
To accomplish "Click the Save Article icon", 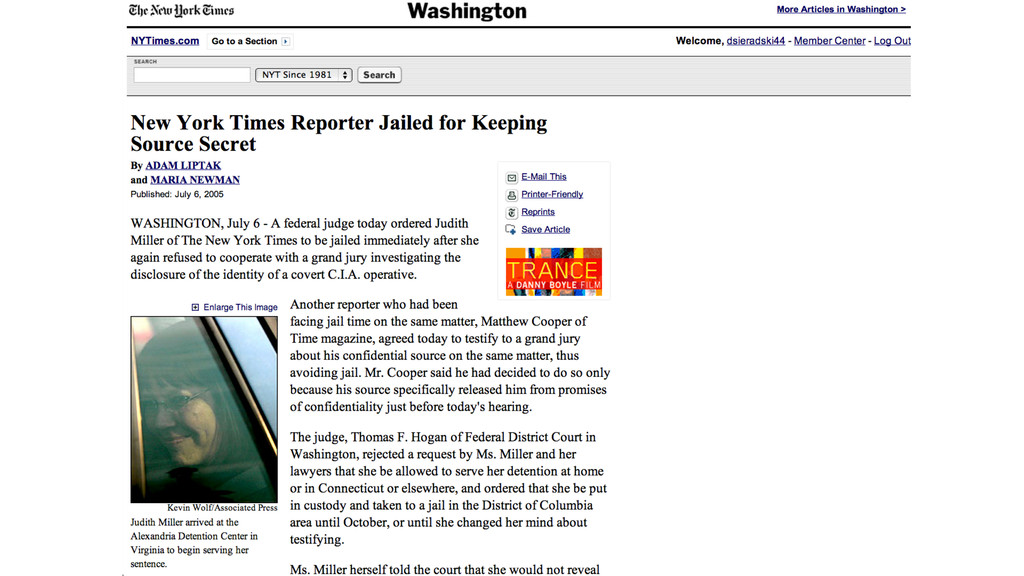I will point(511,230).
